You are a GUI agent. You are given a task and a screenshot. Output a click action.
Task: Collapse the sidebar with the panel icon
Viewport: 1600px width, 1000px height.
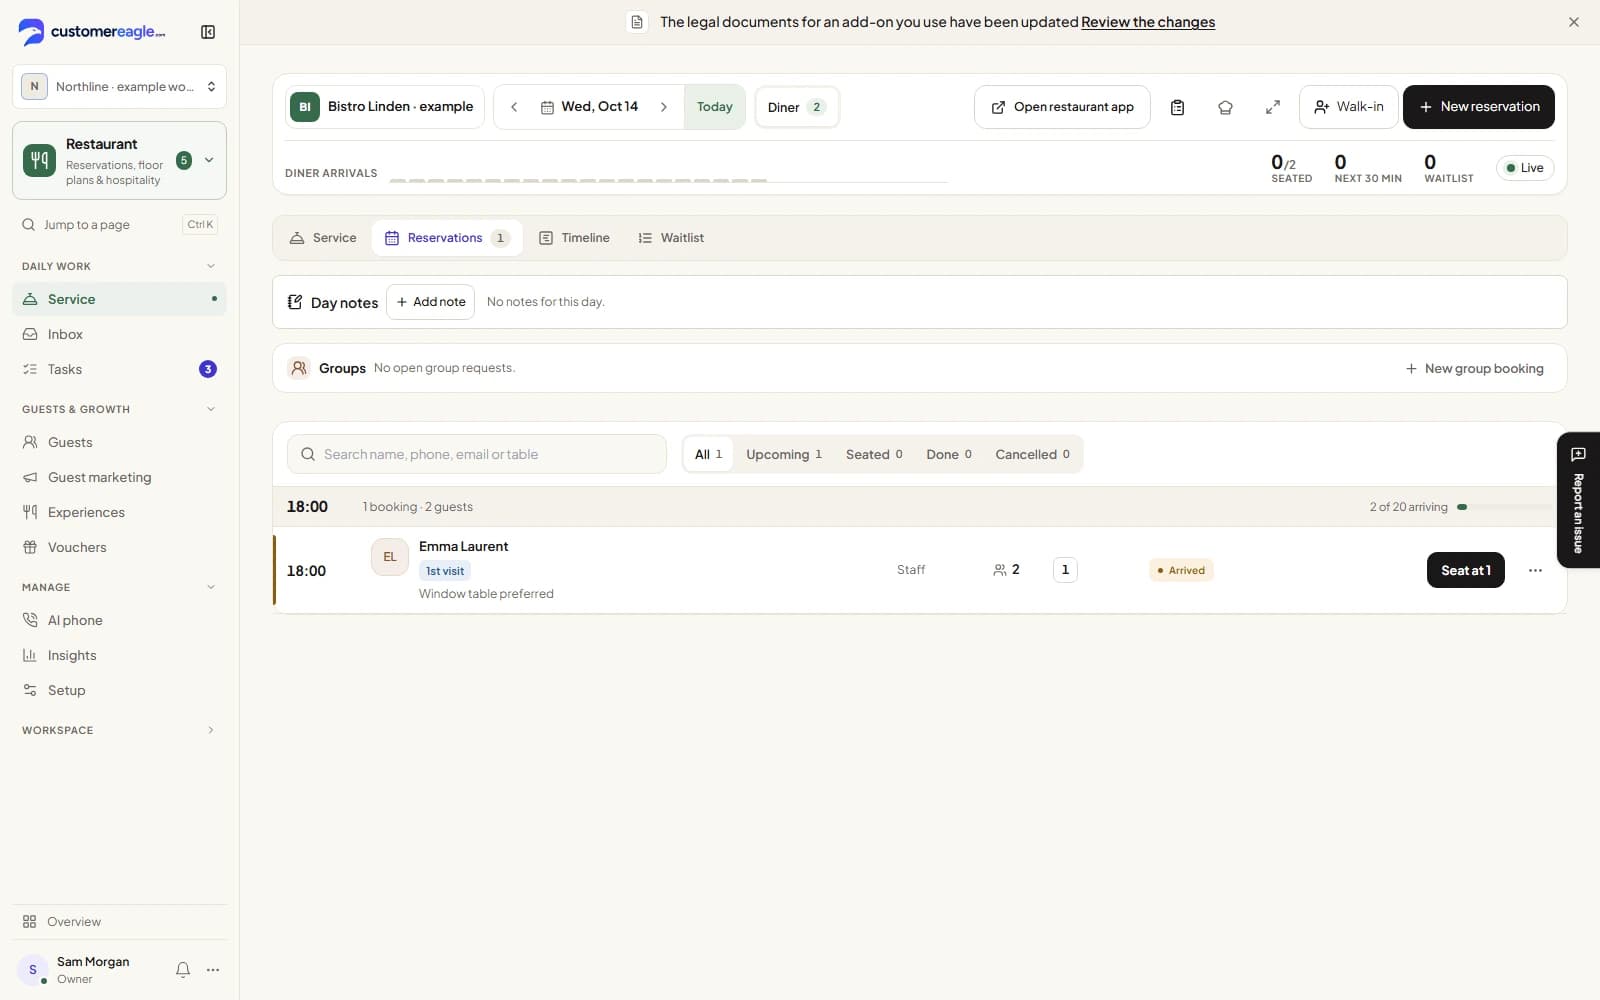coord(208,32)
